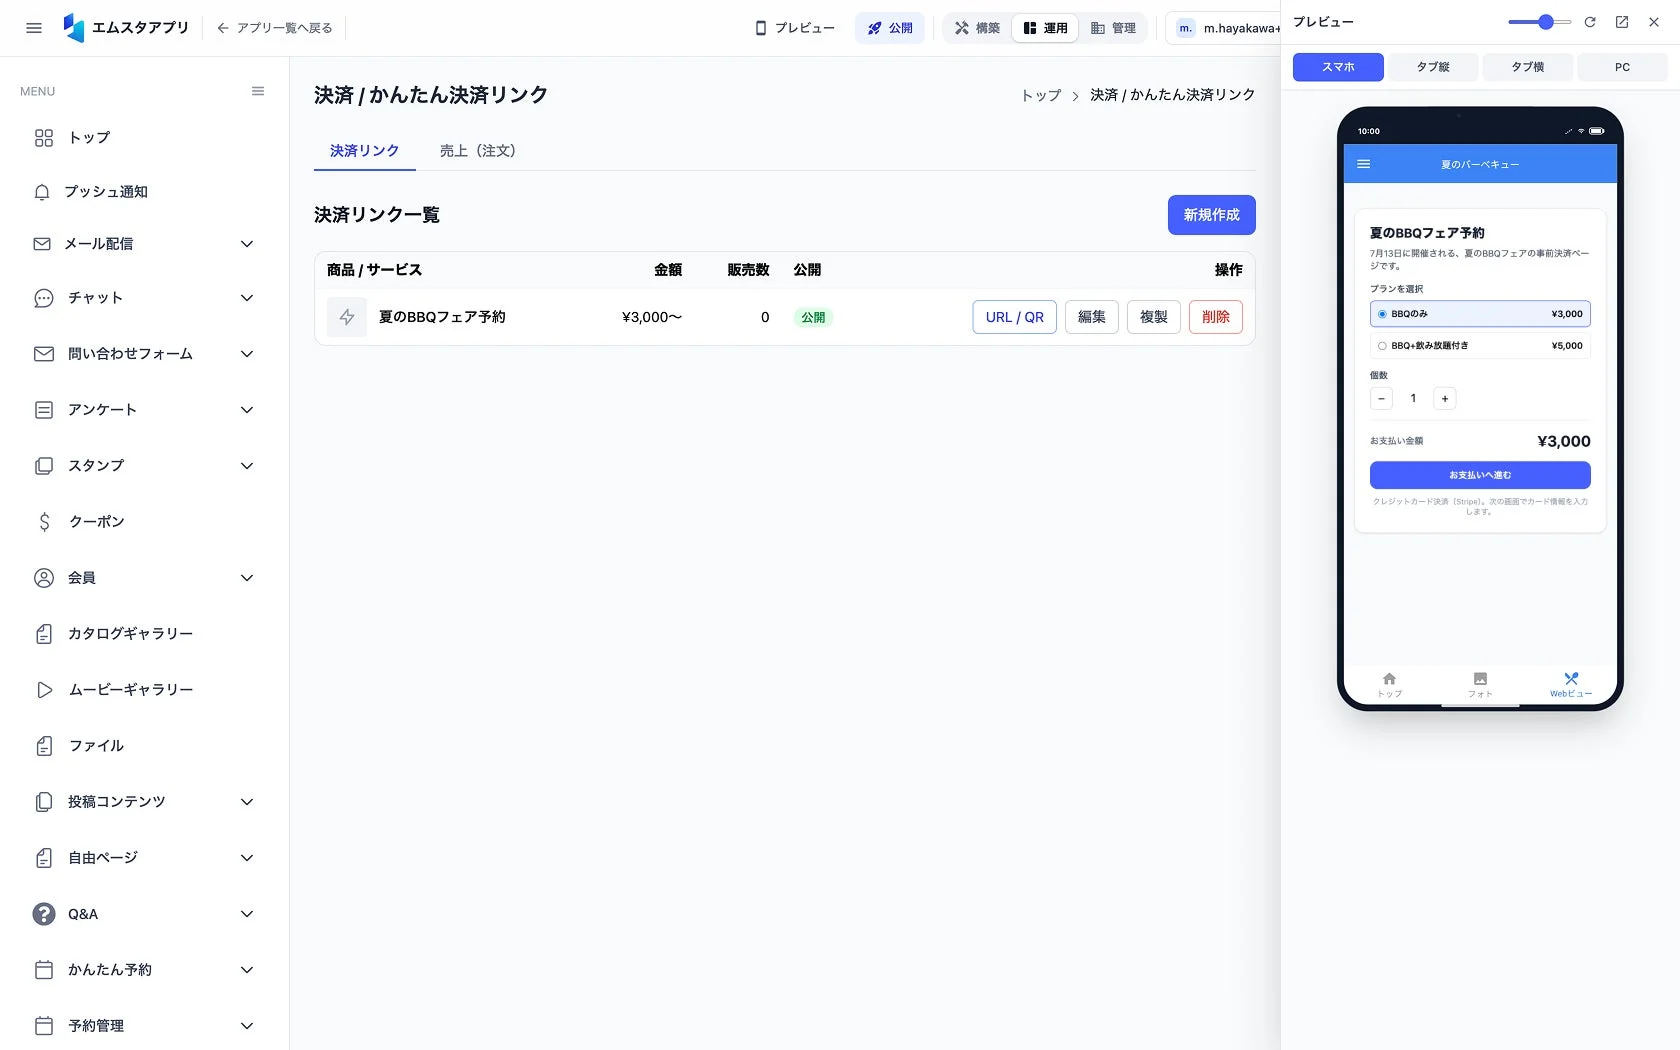The height and width of the screenshot is (1050, 1680).
Task: Click the チャット speech bubble icon
Action: pos(44,298)
